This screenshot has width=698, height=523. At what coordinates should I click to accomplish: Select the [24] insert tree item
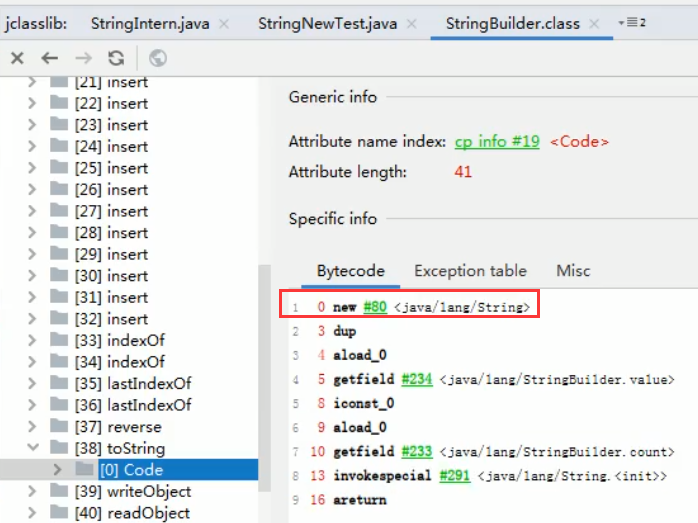click(x=111, y=146)
